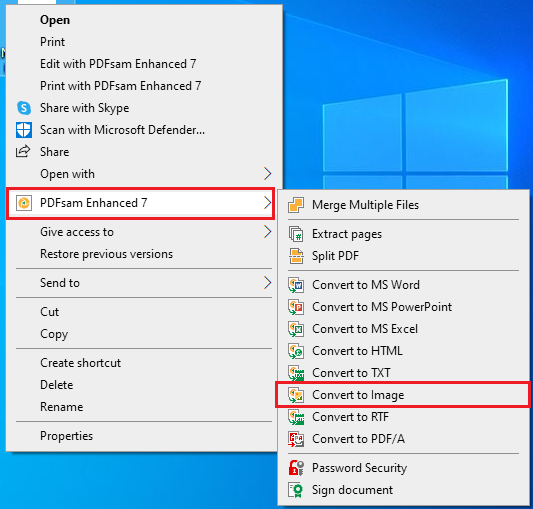The width and height of the screenshot is (533, 509).
Task: Click the Convert to MS Excel icon
Action: pyautogui.click(x=296, y=329)
